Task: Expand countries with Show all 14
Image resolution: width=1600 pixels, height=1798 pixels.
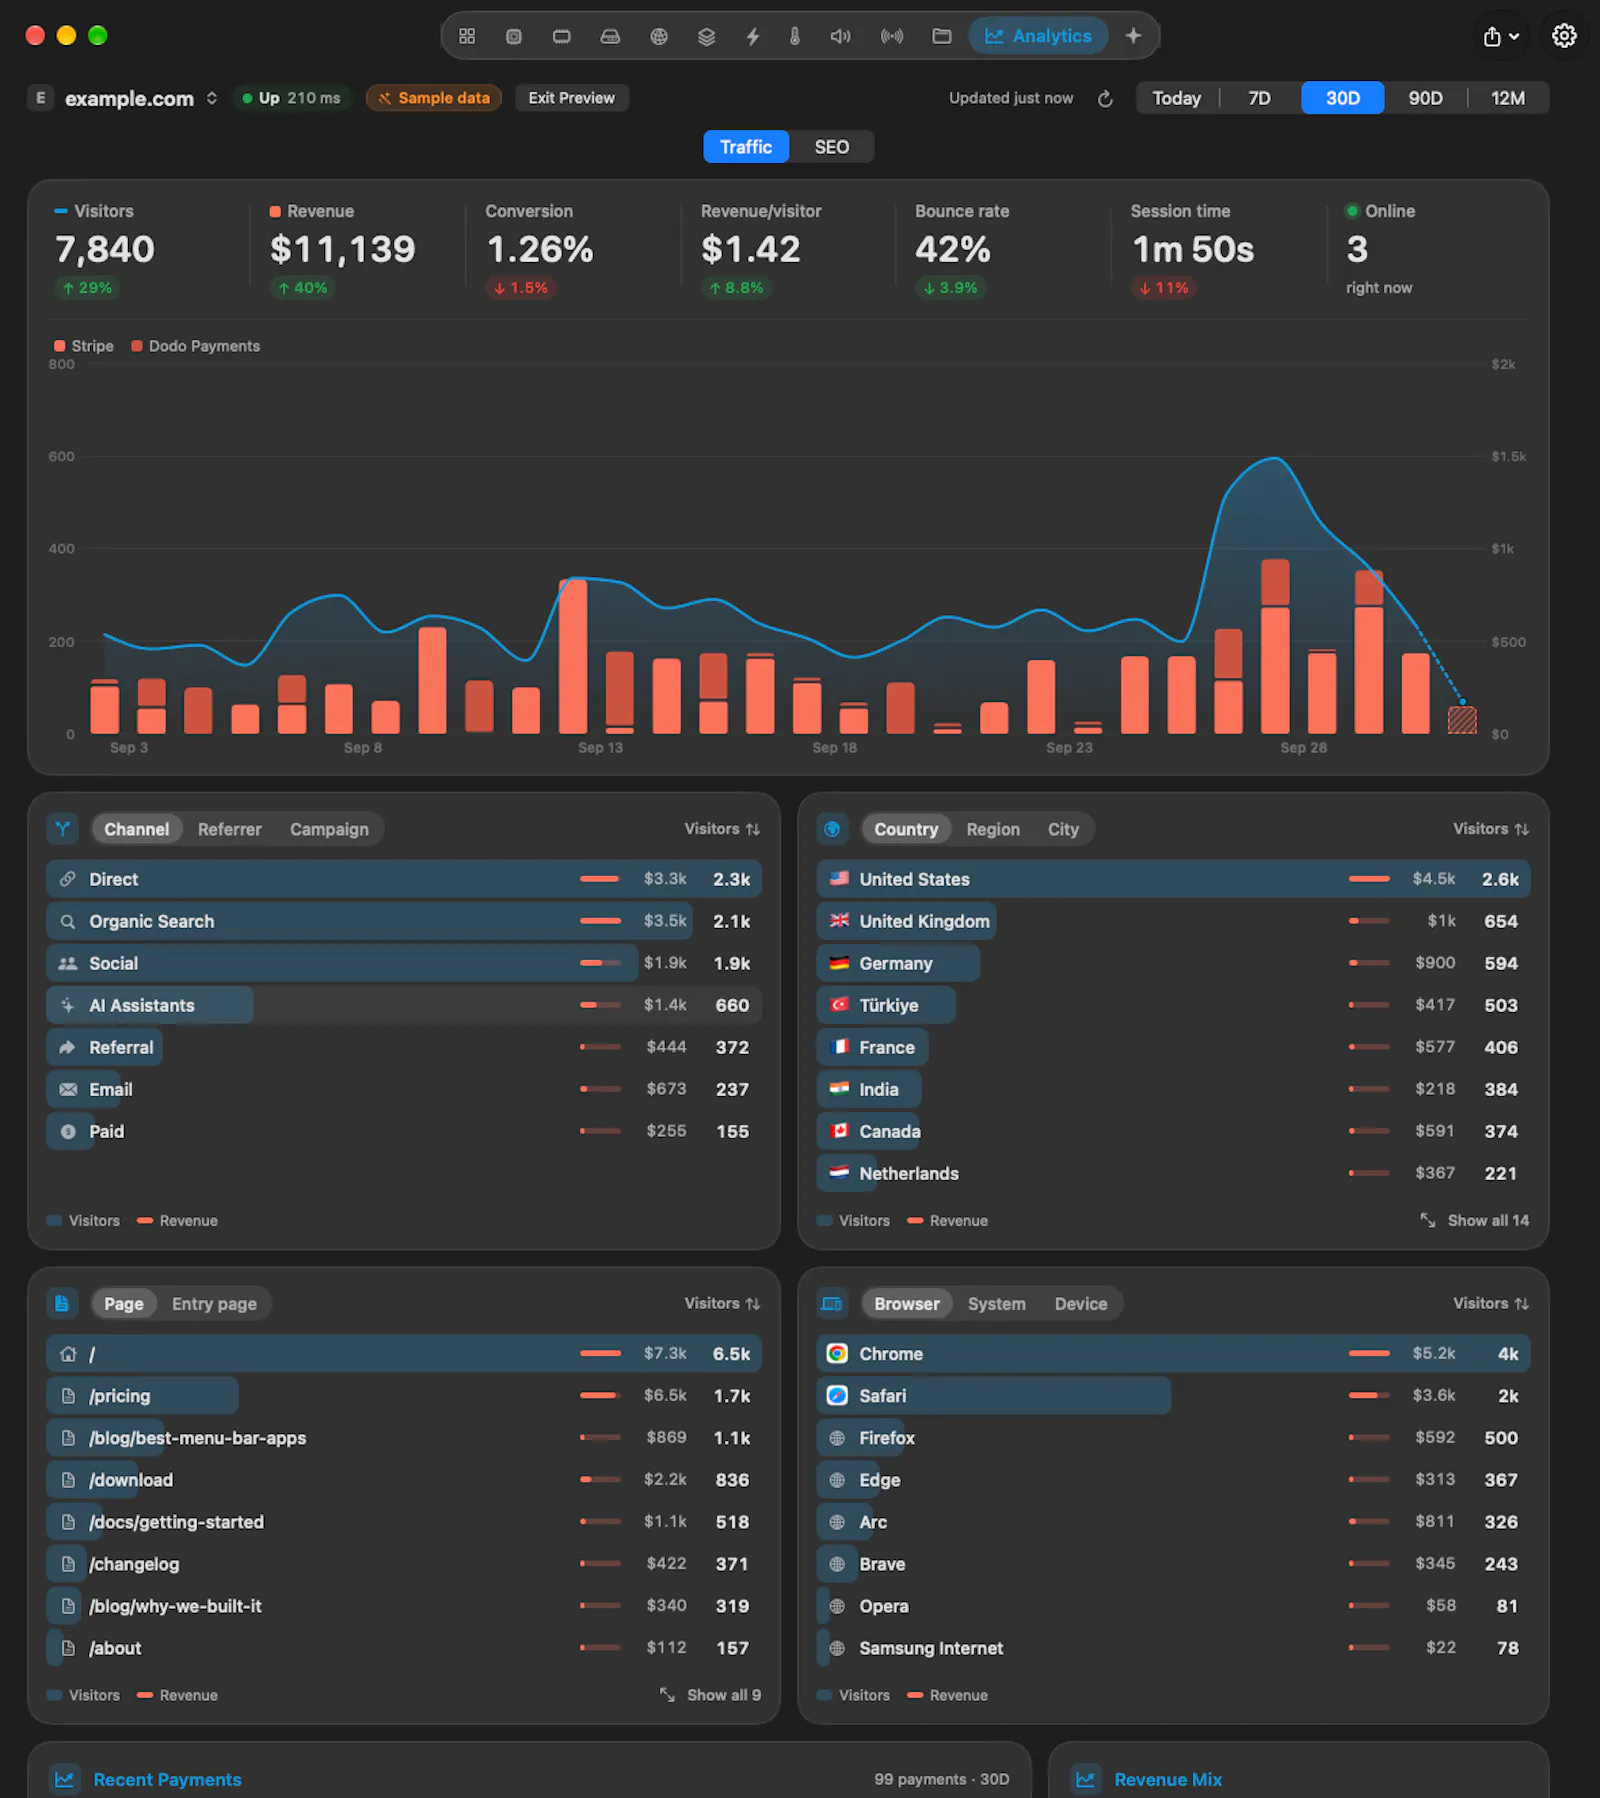Action: (x=1475, y=1220)
